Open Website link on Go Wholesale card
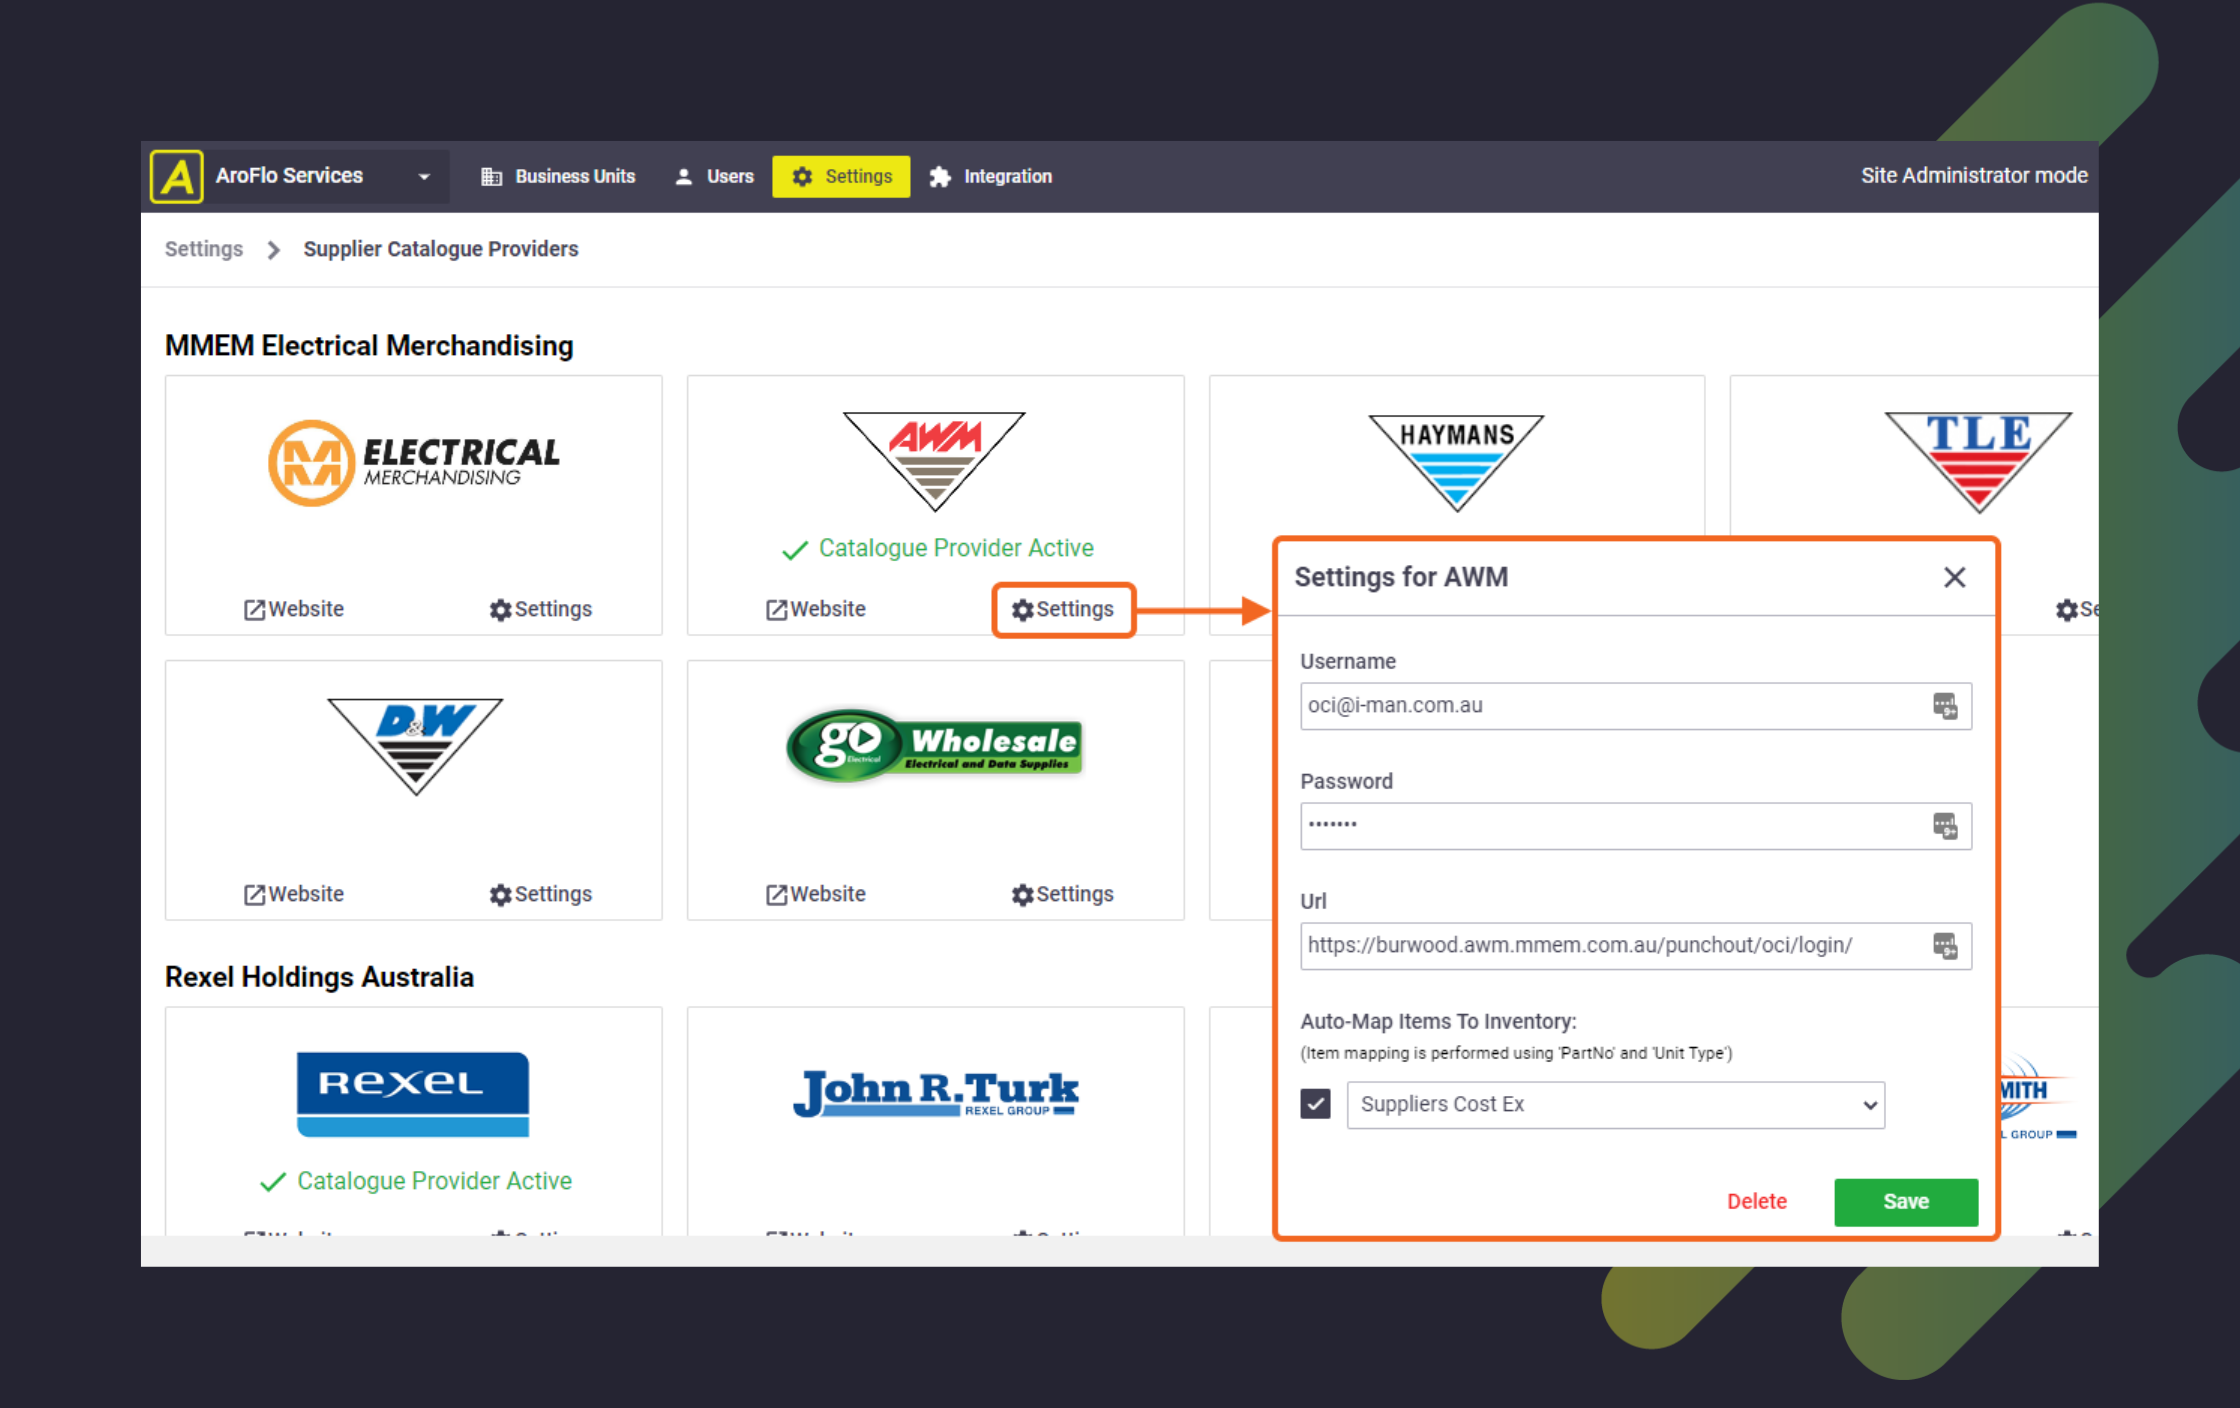 pos(816,894)
